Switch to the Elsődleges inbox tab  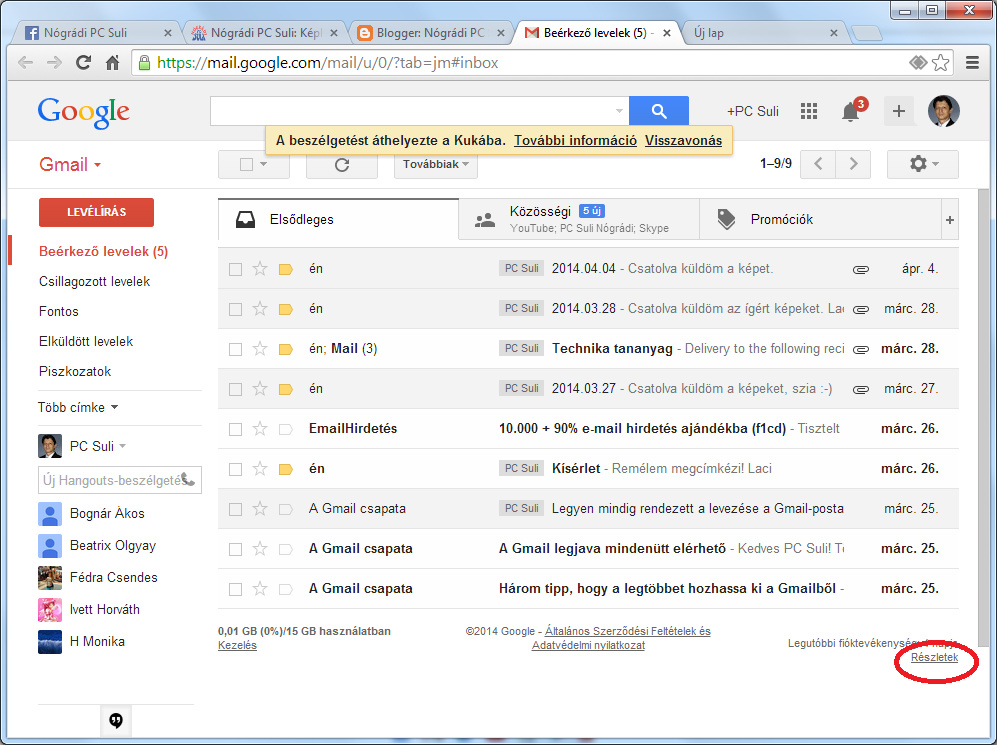point(338,220)
